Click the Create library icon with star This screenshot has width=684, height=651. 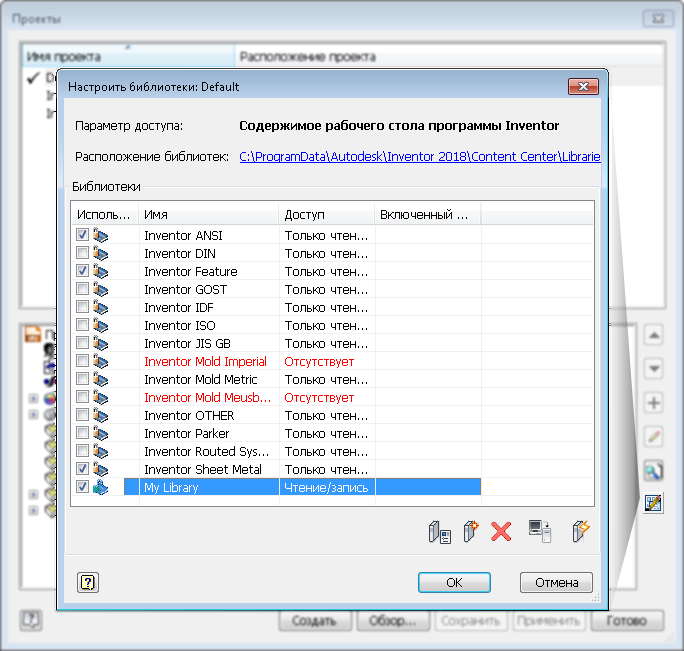click(x=471, y=531)
